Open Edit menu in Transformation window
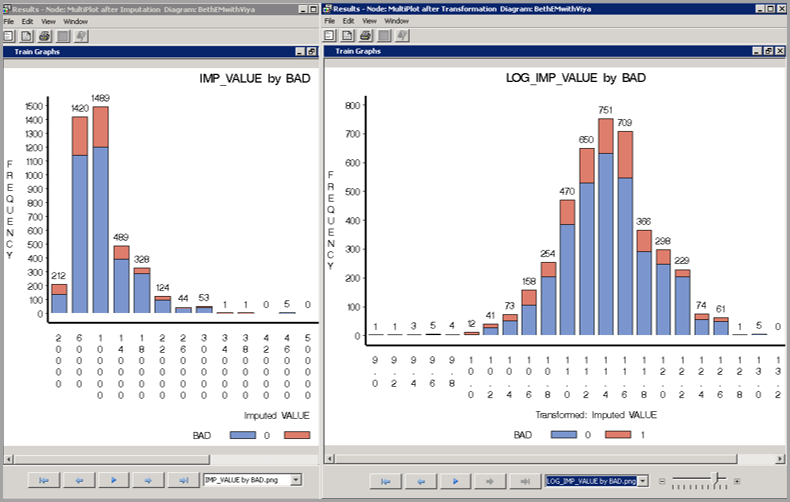Screen dimensions: 790x502 [x=348, y=21]
